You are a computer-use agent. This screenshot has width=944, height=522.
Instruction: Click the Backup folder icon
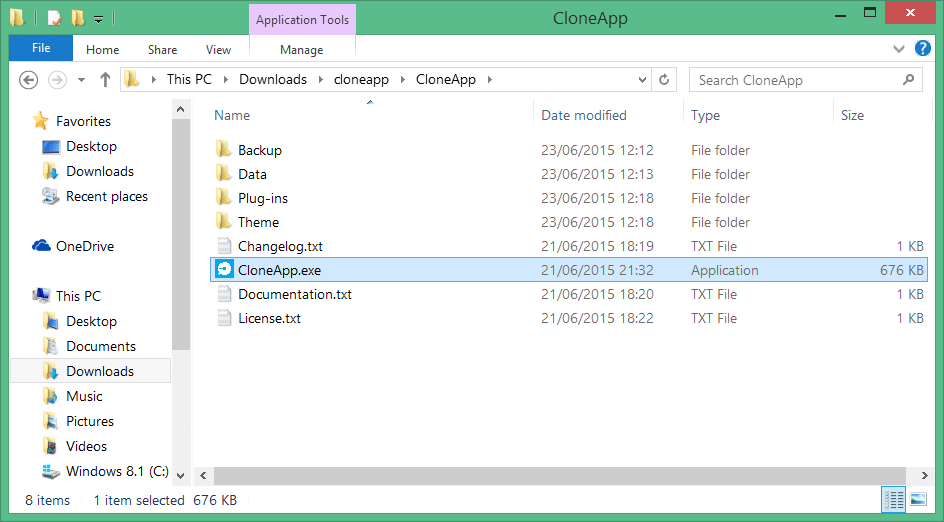click(x=223, y=149)
